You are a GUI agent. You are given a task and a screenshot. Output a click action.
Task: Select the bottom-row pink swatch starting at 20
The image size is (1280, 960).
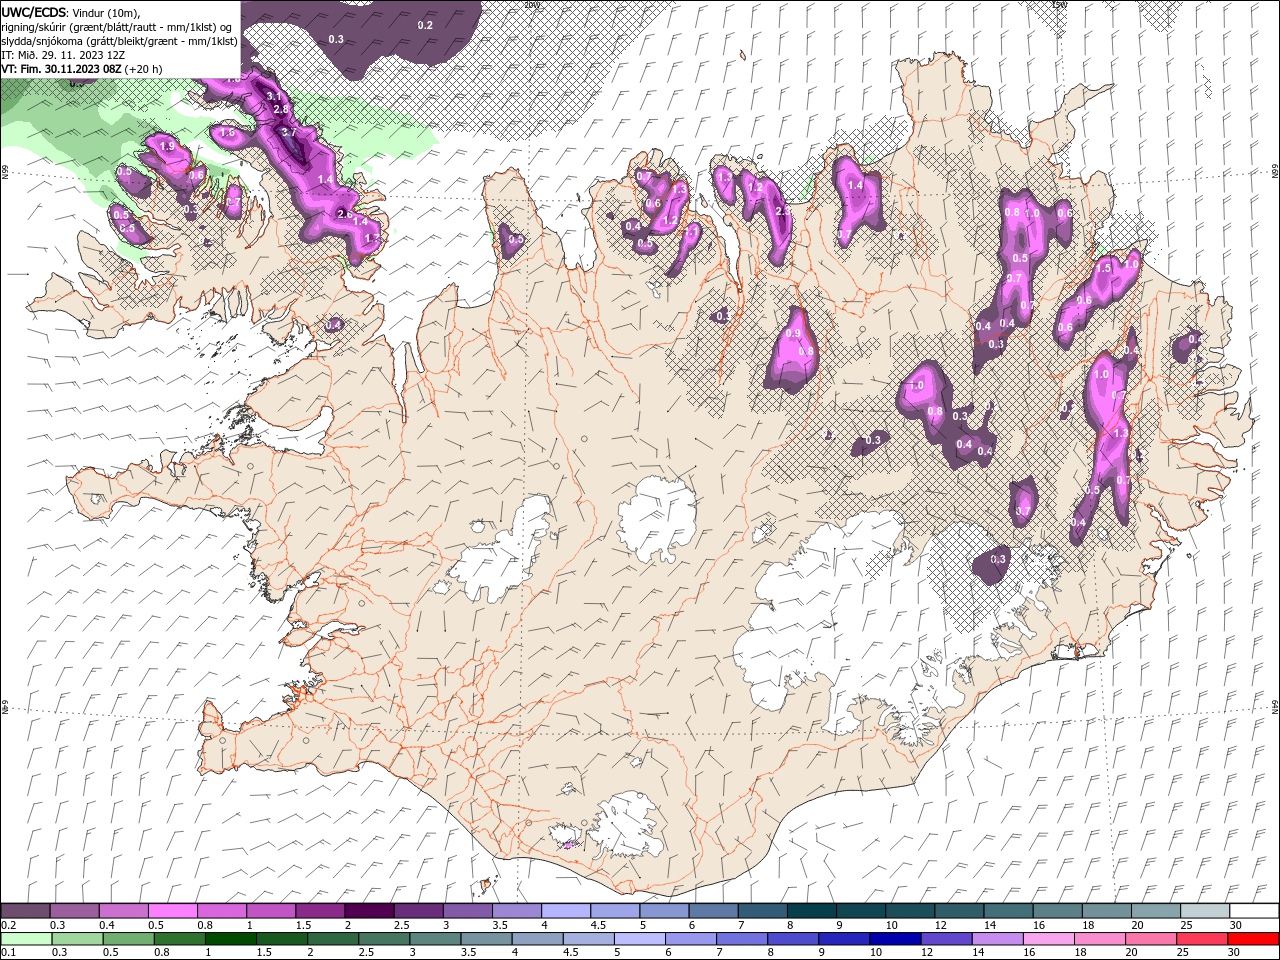pos(1151,939)
